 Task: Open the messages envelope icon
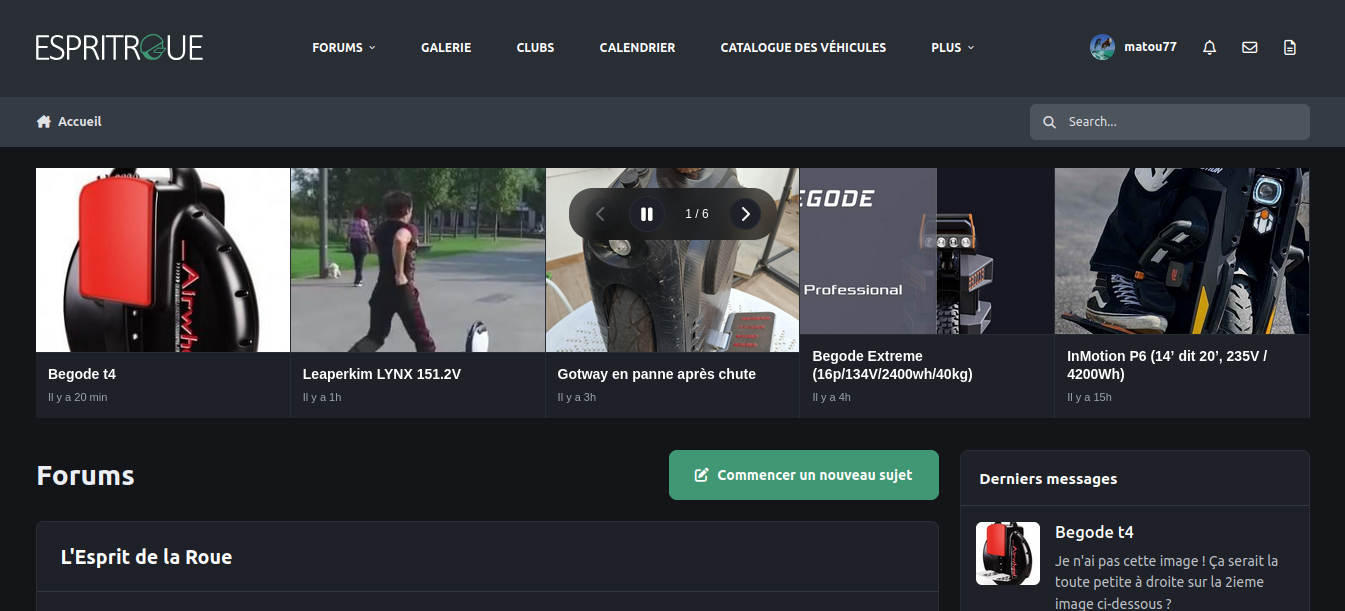click(1249, 47)
